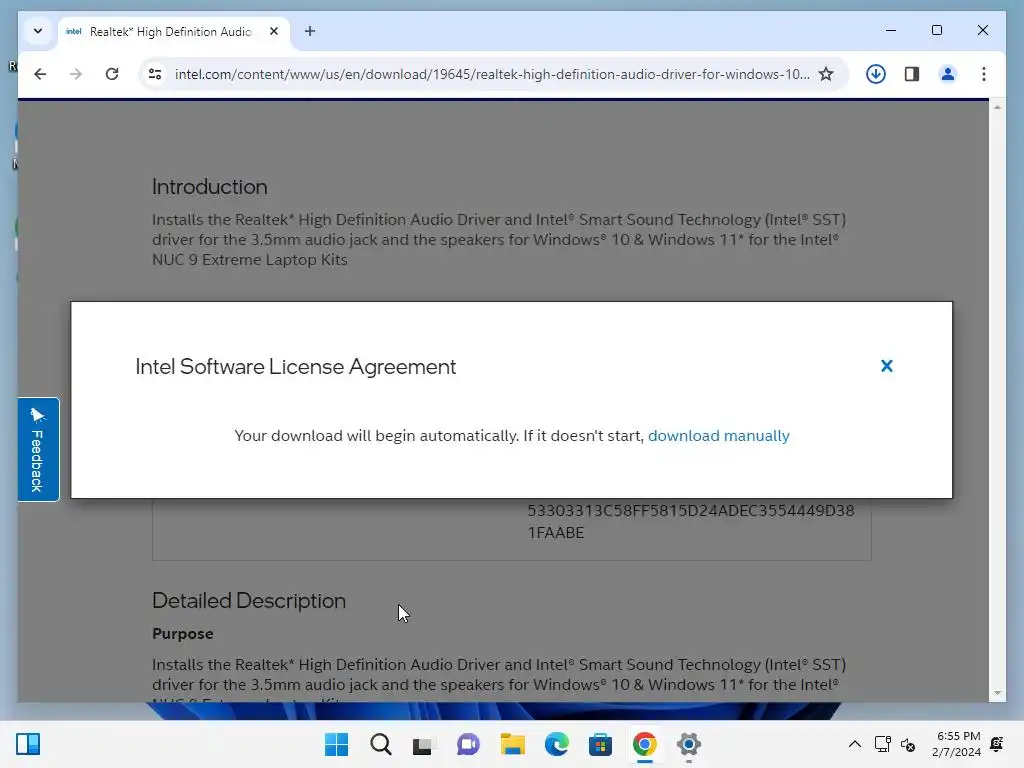Click the download manually link
This screenshot has height=768, width=1024.
click(718, 436)
